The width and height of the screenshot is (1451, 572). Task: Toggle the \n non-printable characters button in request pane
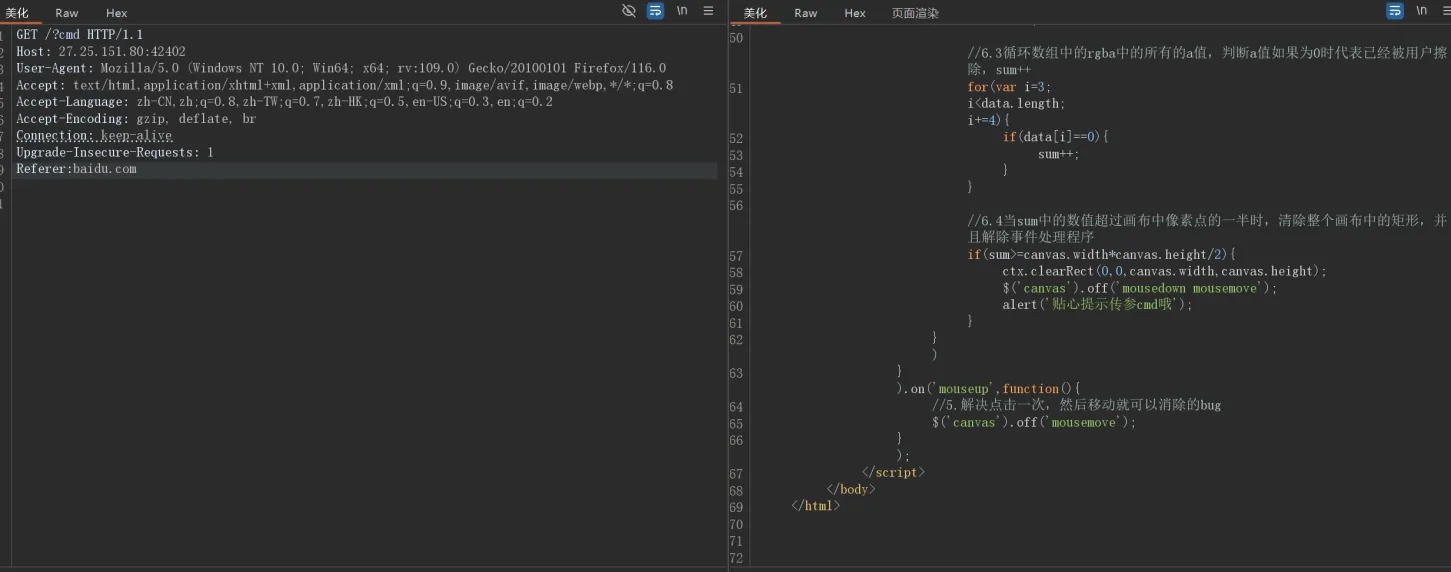click(x=682, y=11)
